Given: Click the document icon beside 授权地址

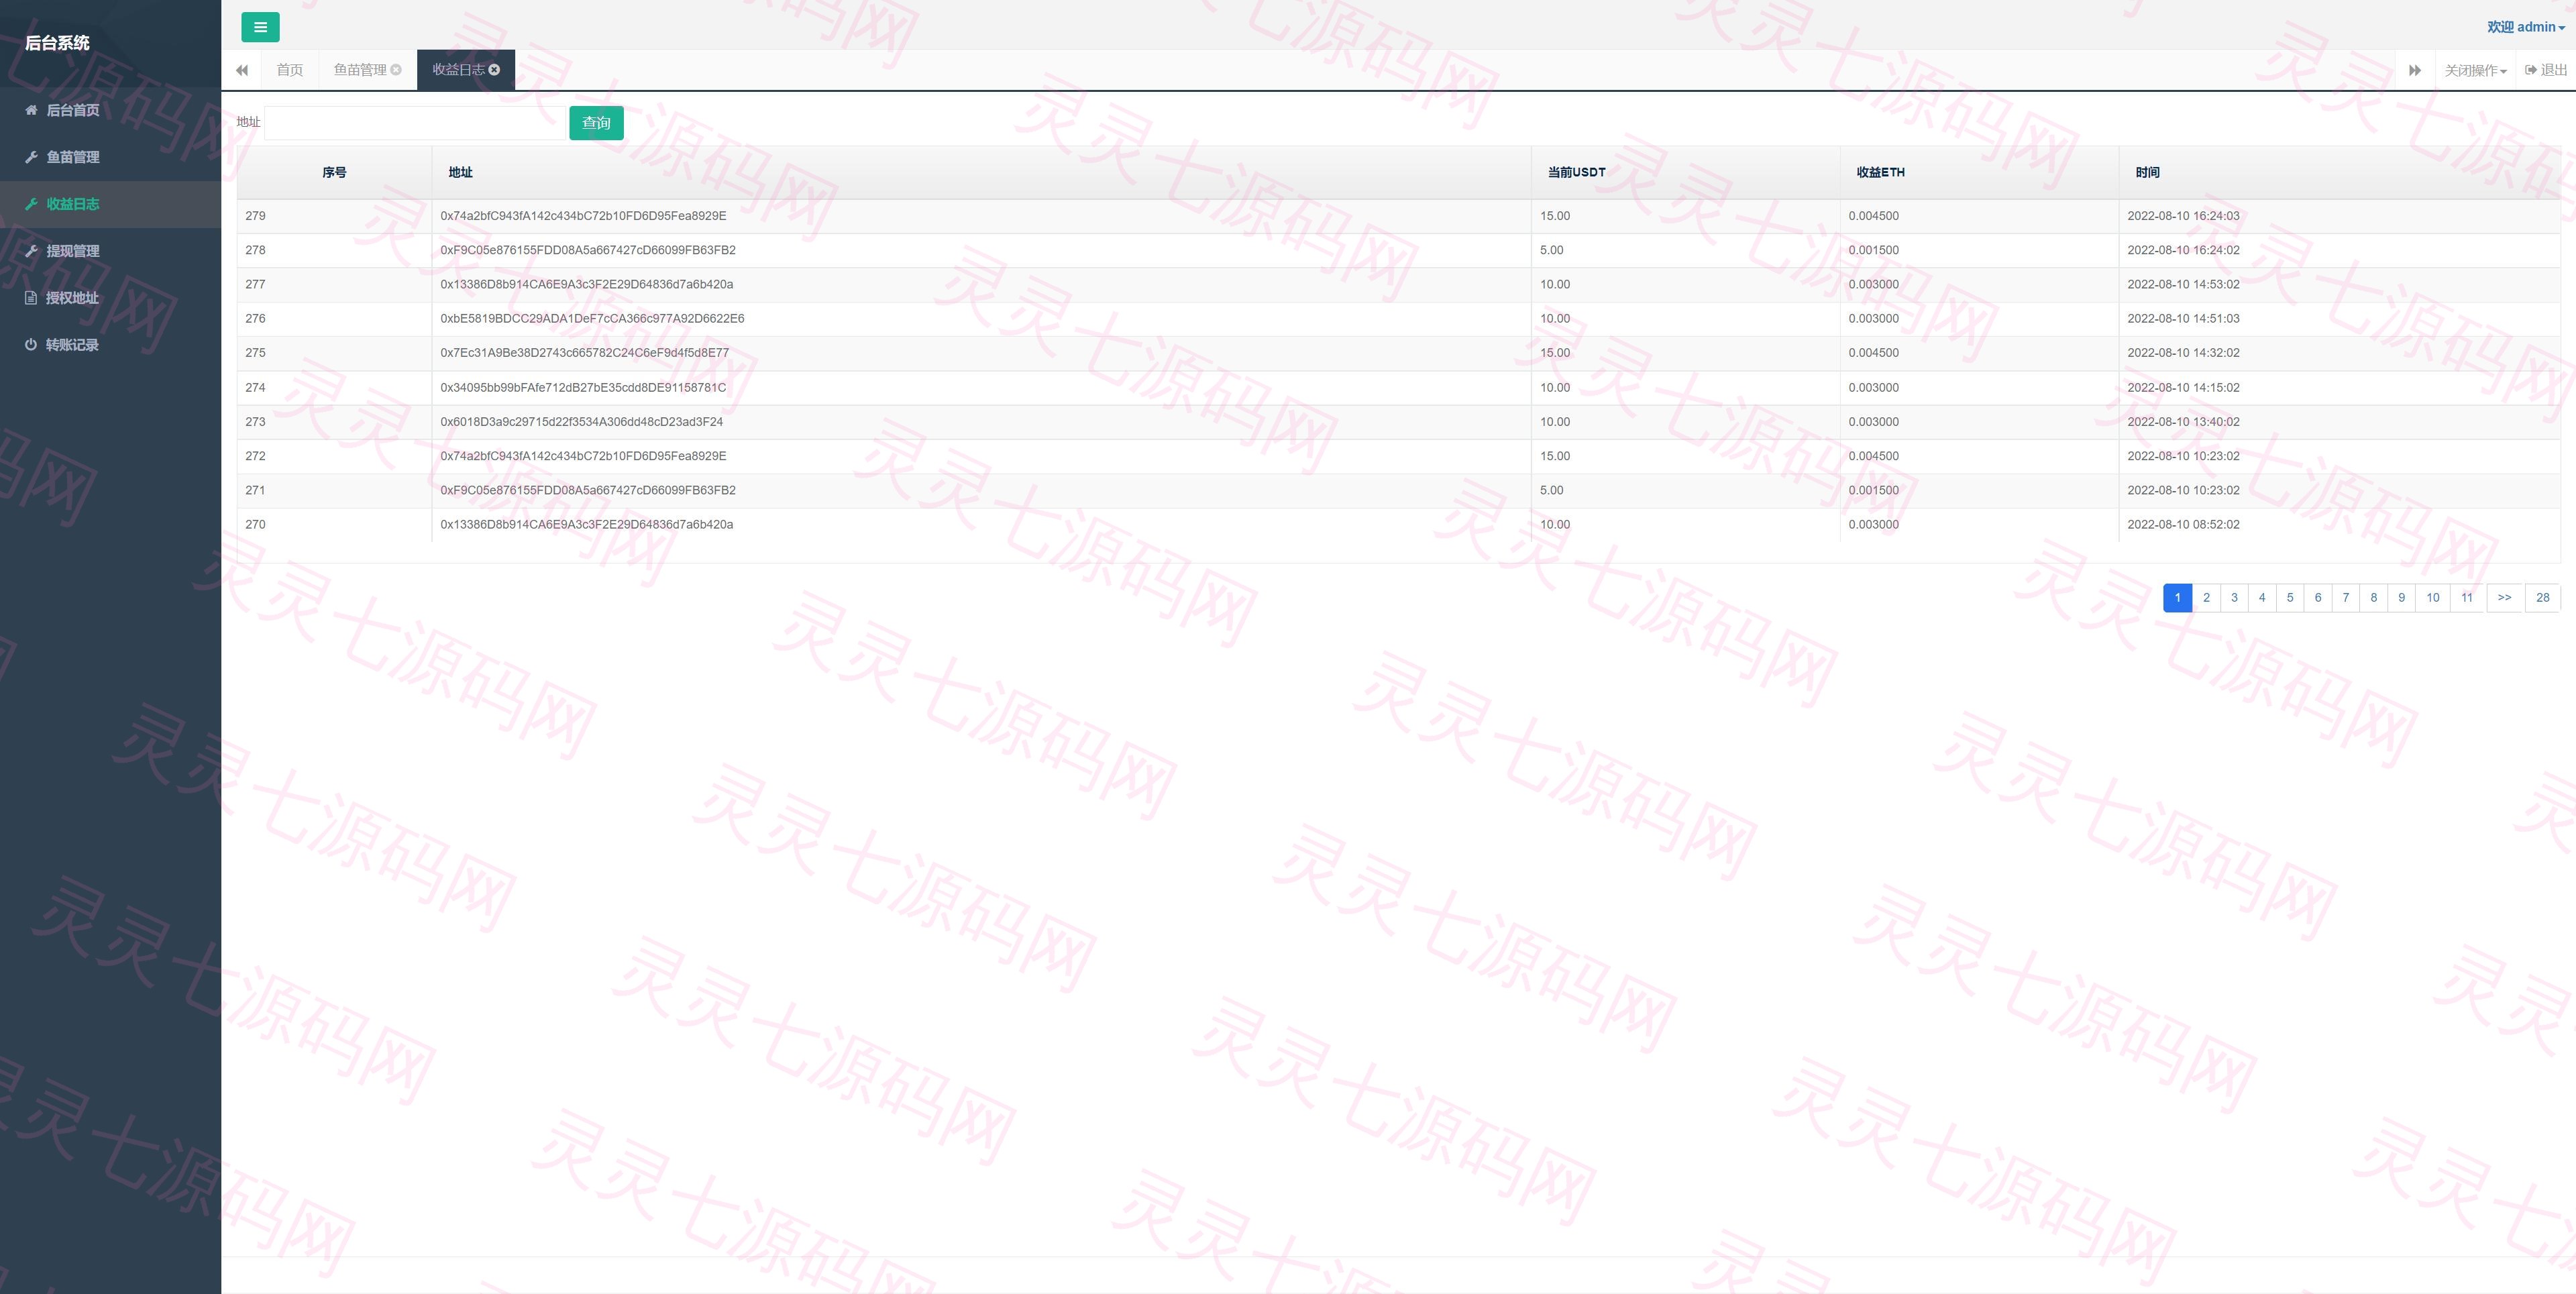Looking at the screenshot, I should [31, 298].
